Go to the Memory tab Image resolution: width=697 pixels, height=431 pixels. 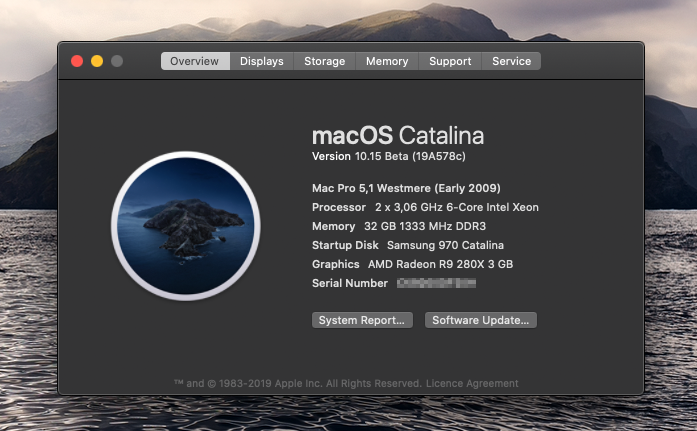pos(387,61)
